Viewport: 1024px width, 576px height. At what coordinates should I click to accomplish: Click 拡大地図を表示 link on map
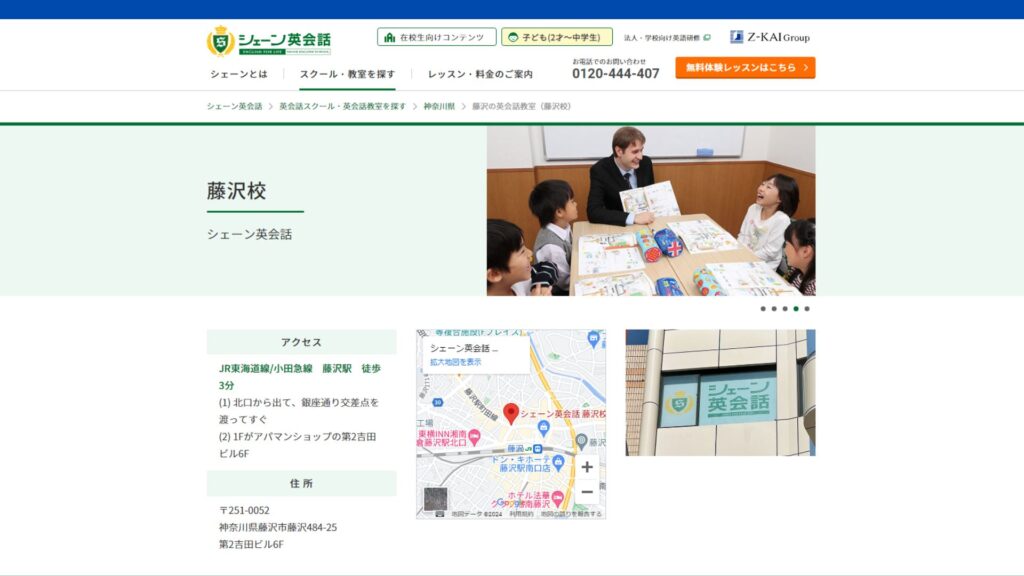click(x=455, y=362)
